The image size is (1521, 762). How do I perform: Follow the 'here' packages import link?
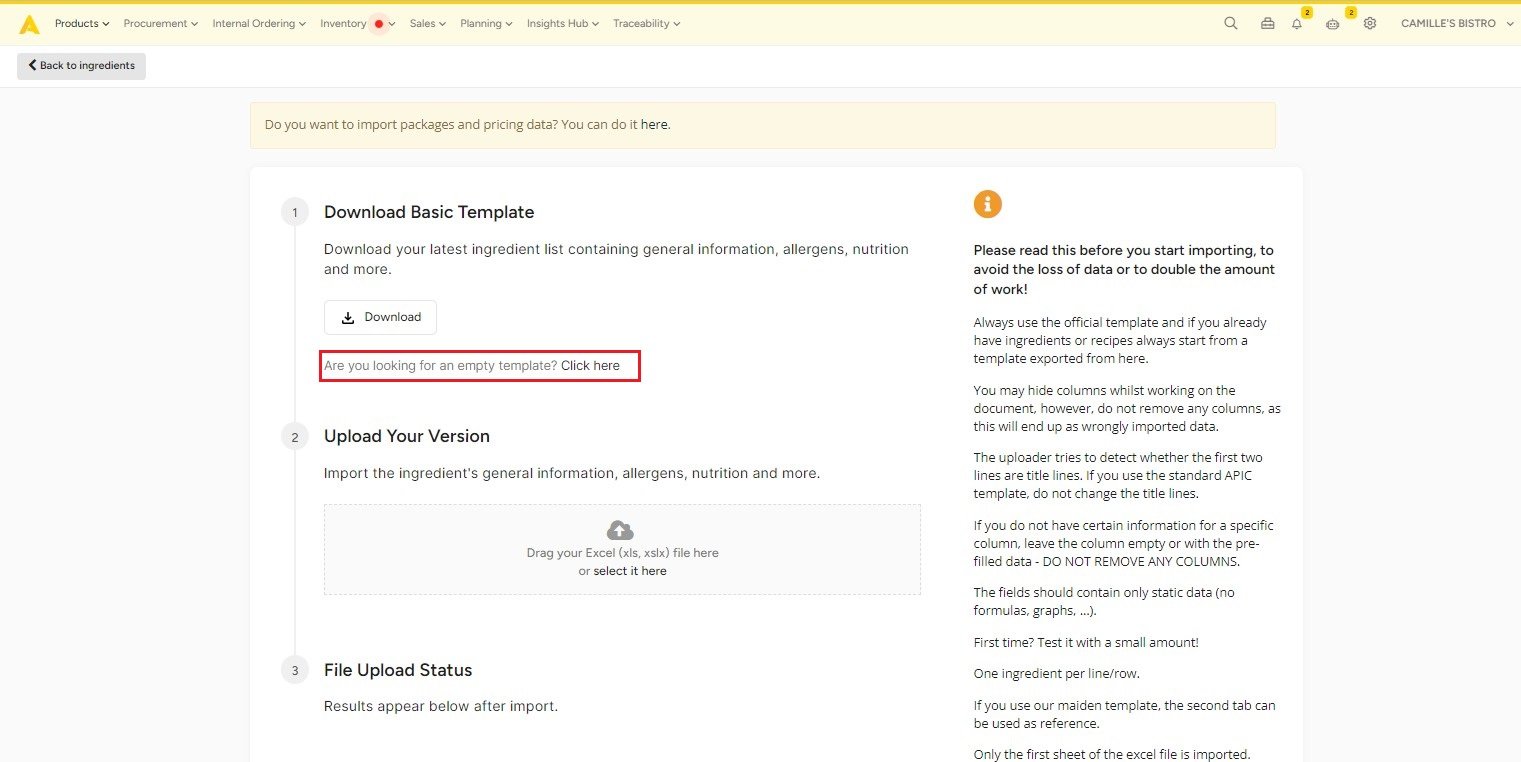[654, 125]
